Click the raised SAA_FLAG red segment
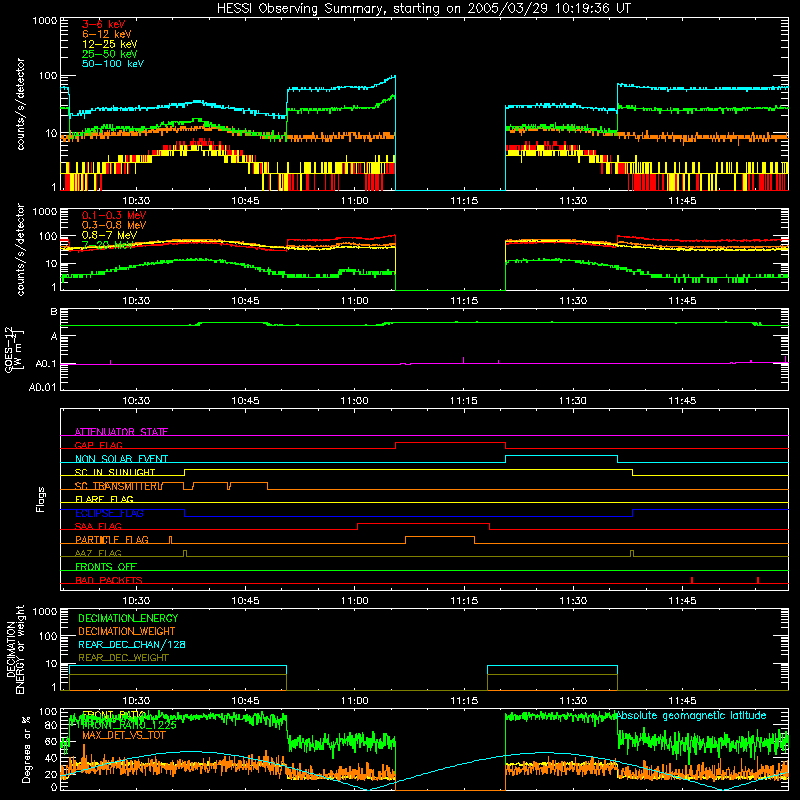This screenshot has height=800, width=800. click(423, 523)
